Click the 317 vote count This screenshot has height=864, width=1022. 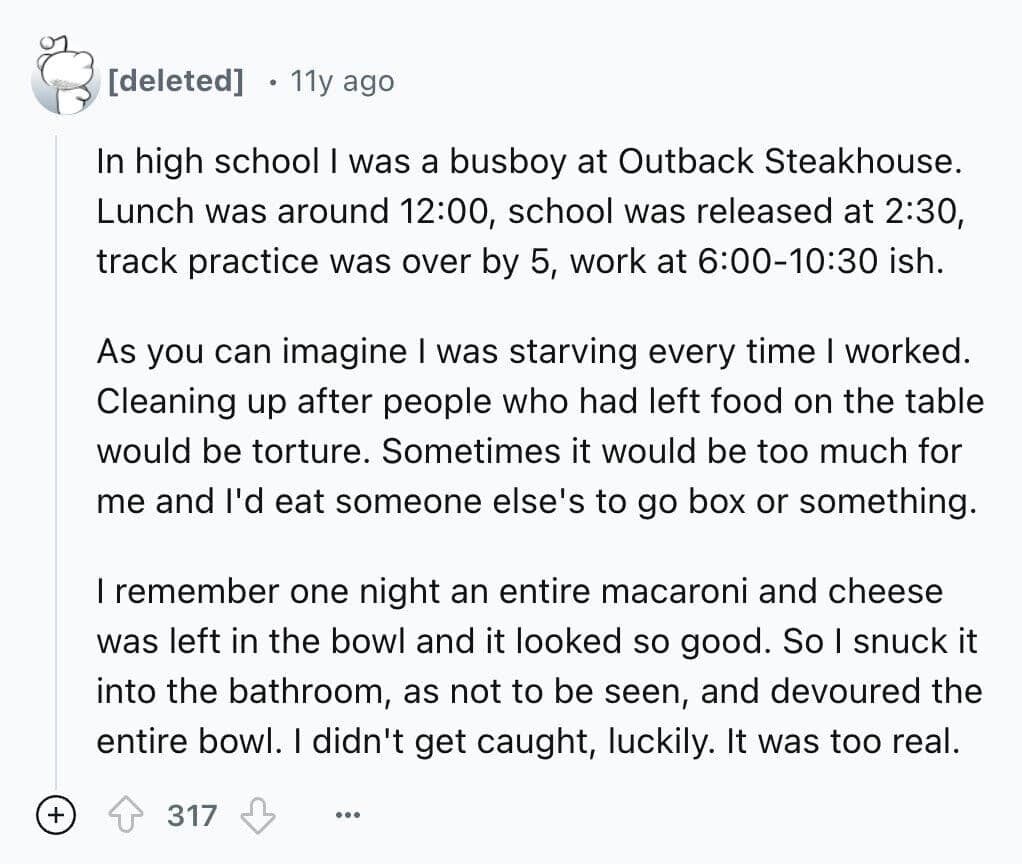(x=192, y=815)
